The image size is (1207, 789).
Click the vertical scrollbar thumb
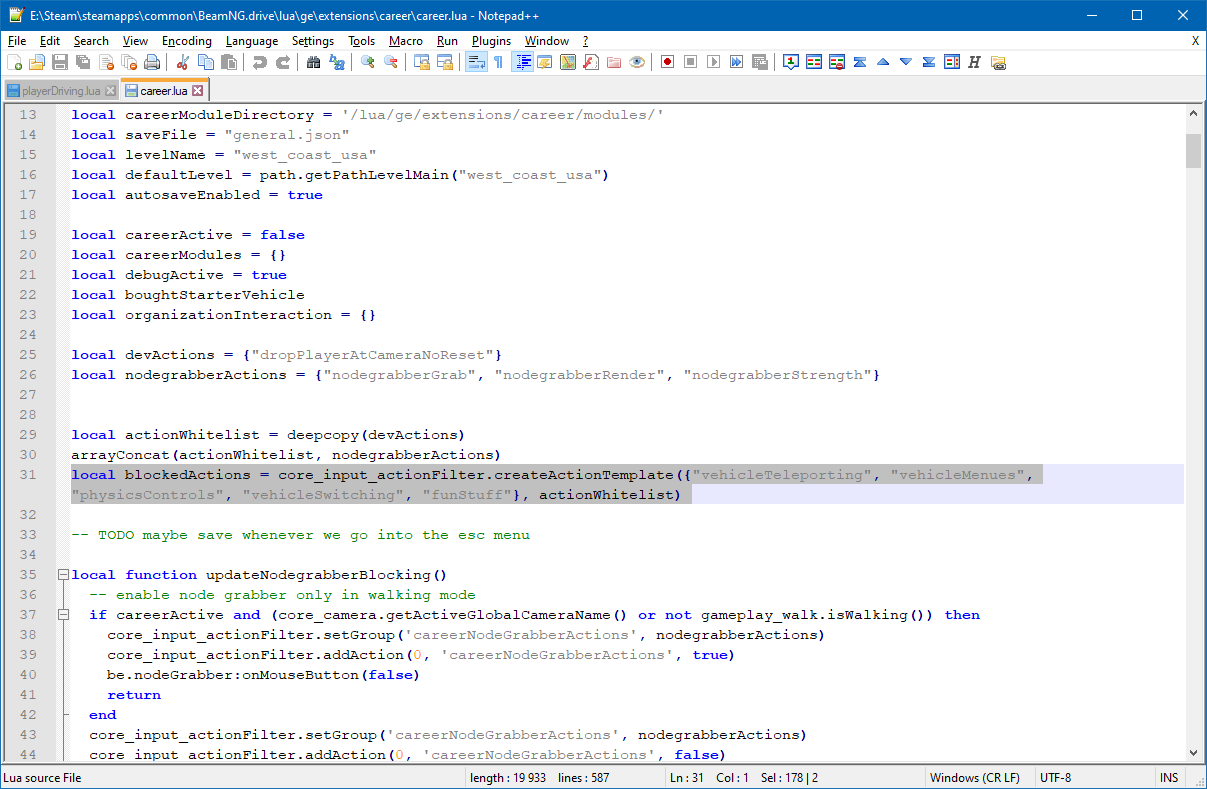[x=1193, y=151]
